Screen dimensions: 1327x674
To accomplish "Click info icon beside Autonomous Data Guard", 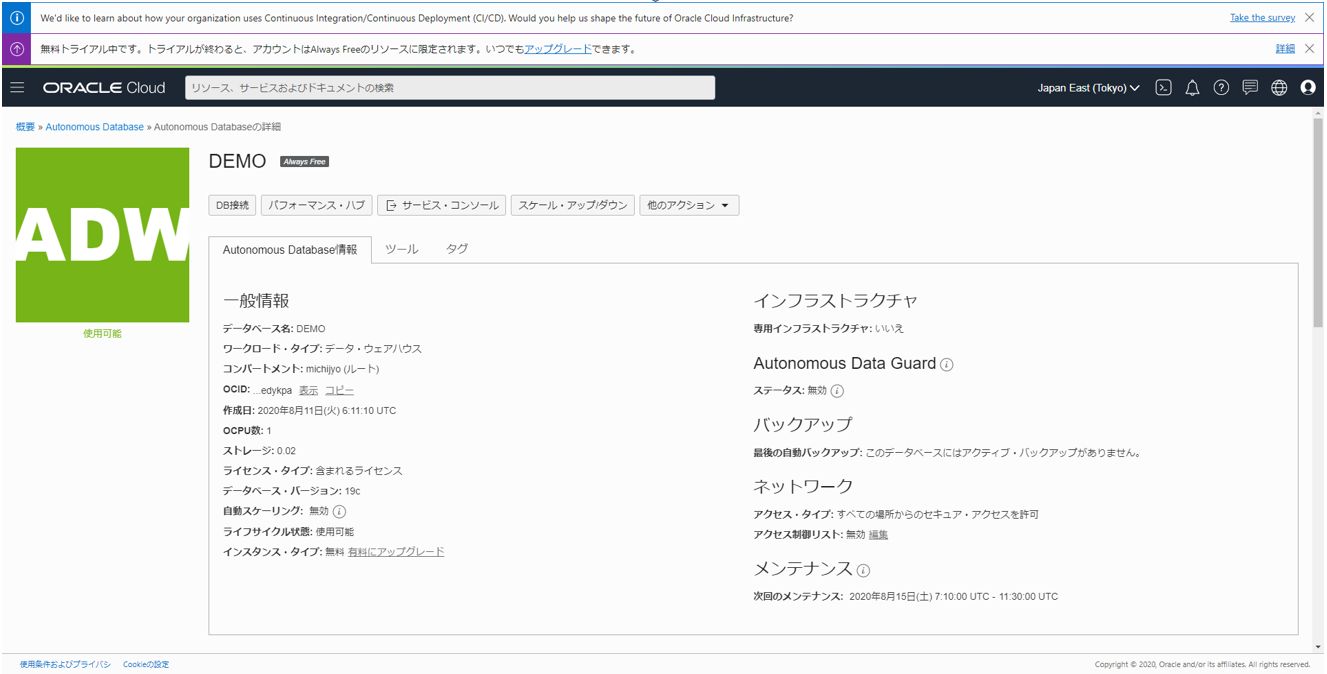I will [947, 365].
